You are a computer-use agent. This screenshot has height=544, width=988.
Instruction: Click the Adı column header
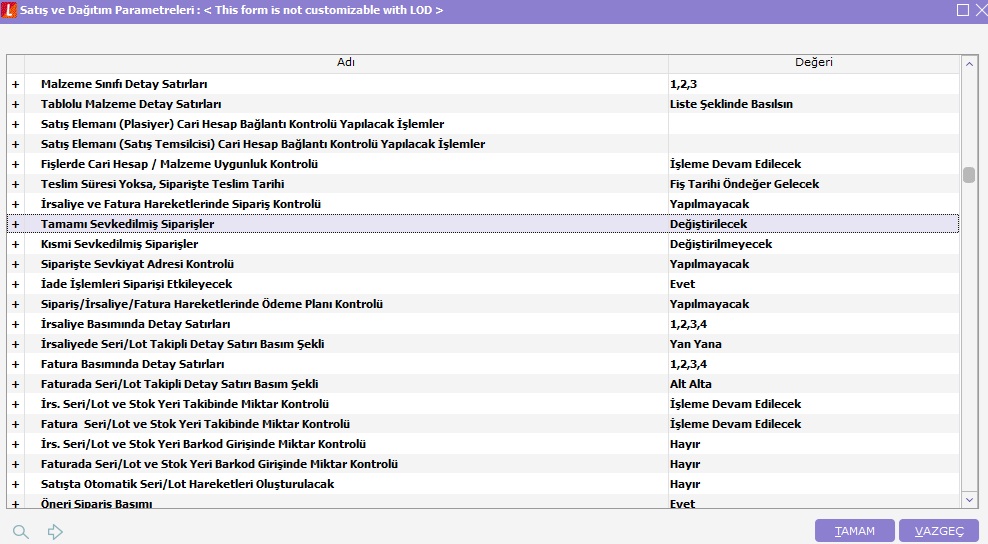click(346, 62)
